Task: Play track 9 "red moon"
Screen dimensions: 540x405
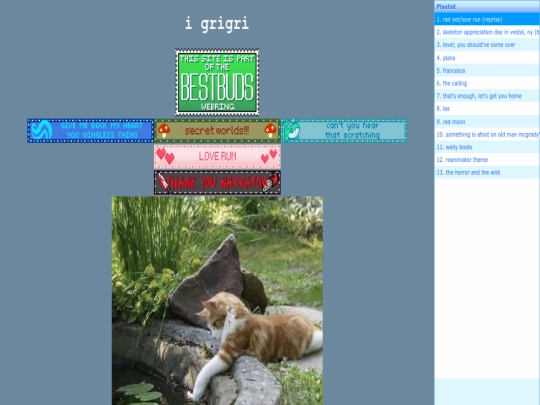Action: pos(487,121)
